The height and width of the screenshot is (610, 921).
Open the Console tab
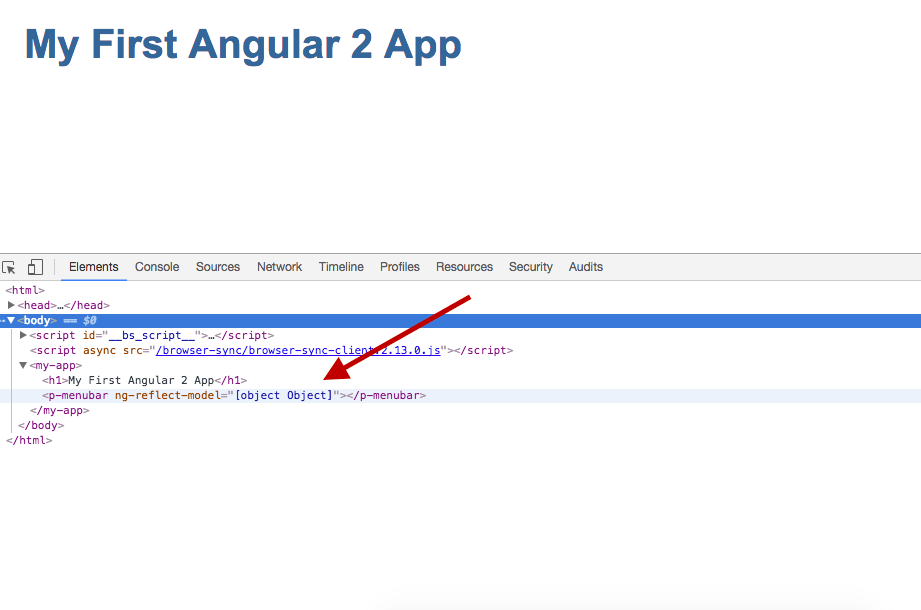tap(157, 267)
